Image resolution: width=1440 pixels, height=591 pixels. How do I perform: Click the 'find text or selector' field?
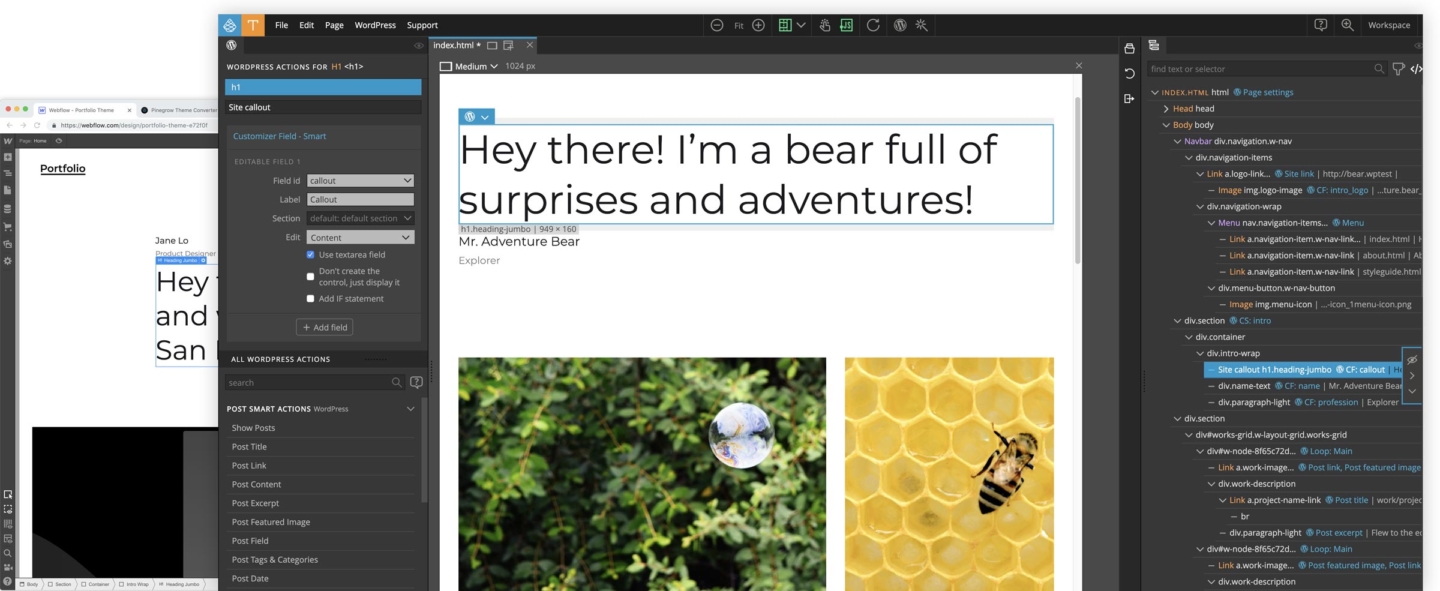(1266, 69)
